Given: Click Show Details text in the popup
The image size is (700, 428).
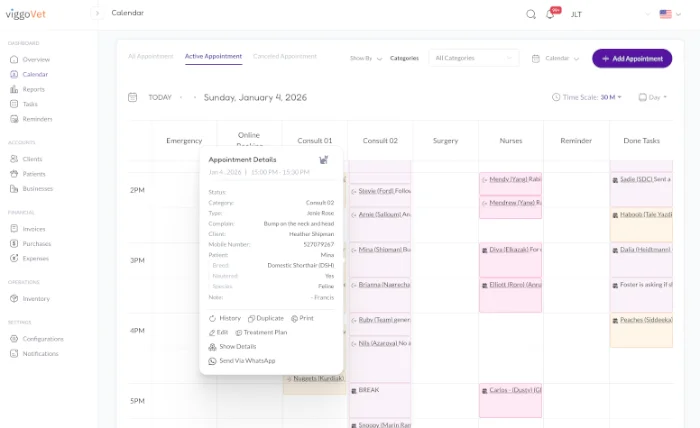Looking at the screenshot, I should pos(238,347).
